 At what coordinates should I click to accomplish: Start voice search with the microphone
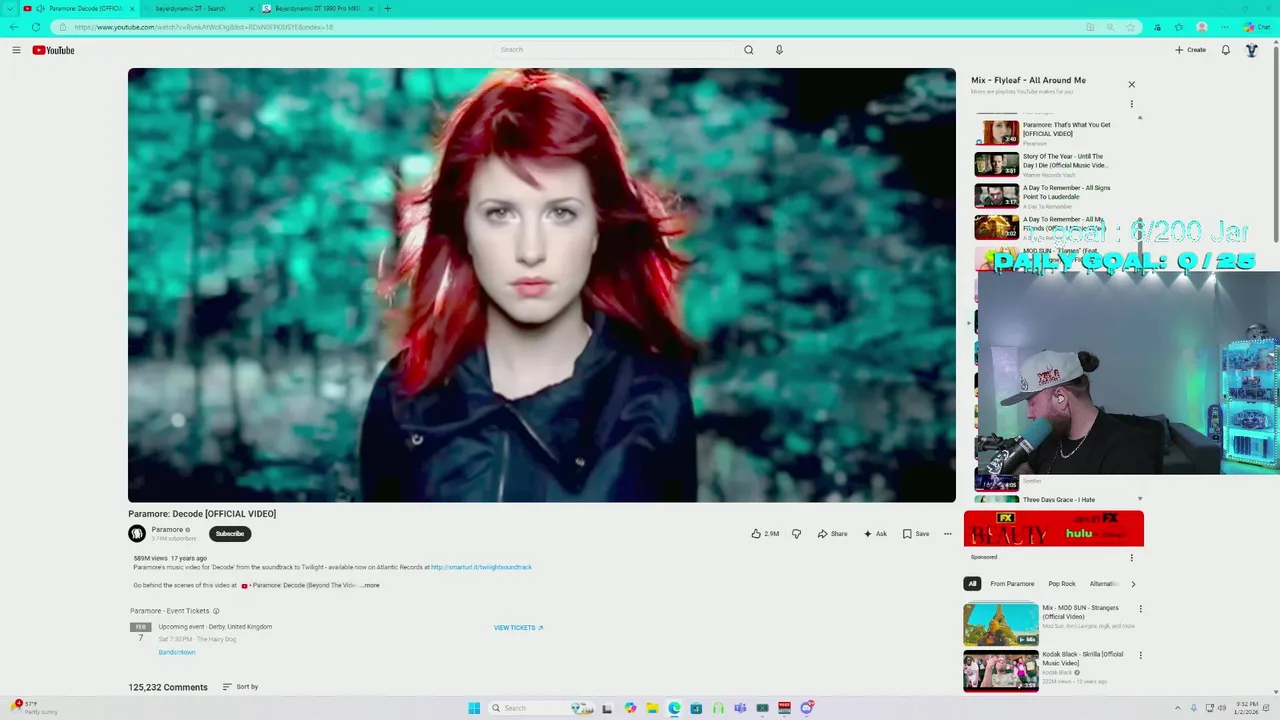tap(779, 50)
